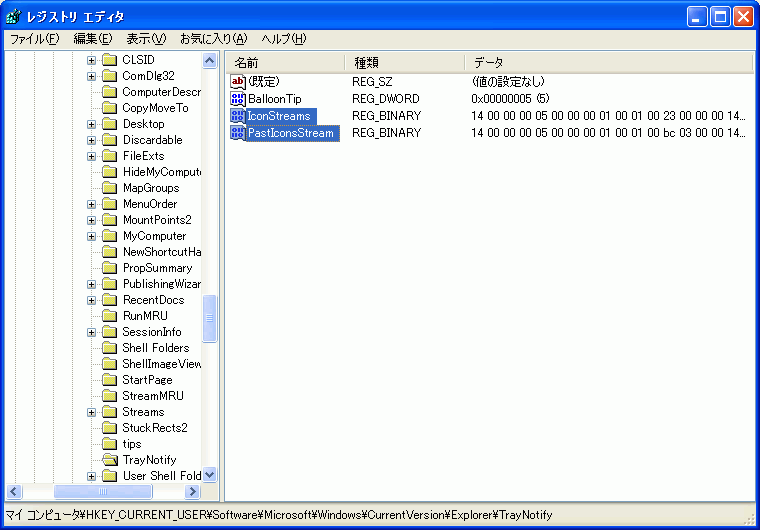The height and width of the screenshot is (530, 760).
Task: Click the FileExts folder icon
Action: pyautogui.click(x=110, y=156)
